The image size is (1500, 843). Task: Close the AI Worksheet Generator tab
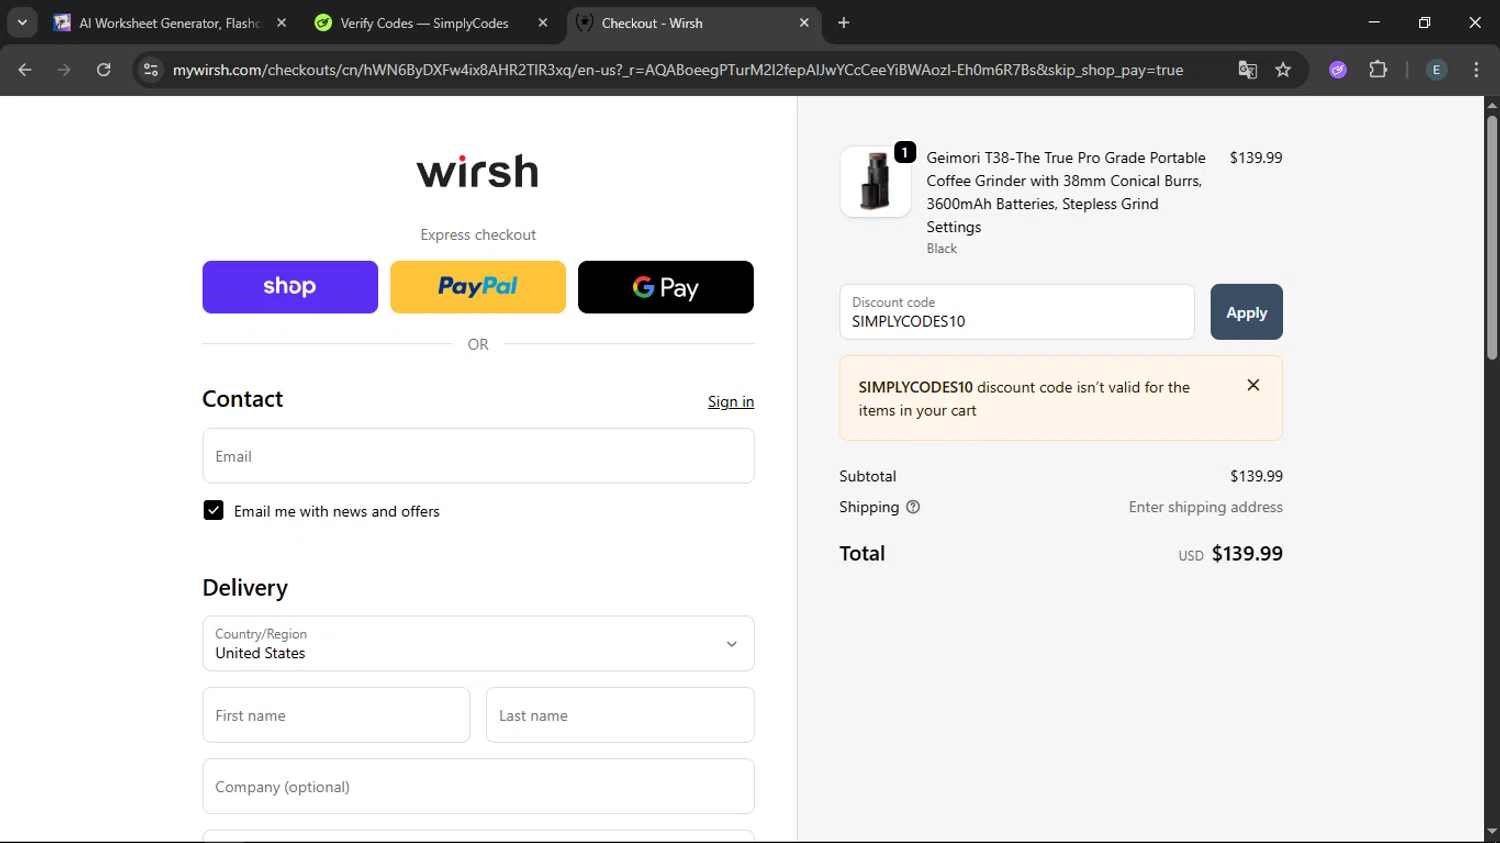click(x=282, y=23)
